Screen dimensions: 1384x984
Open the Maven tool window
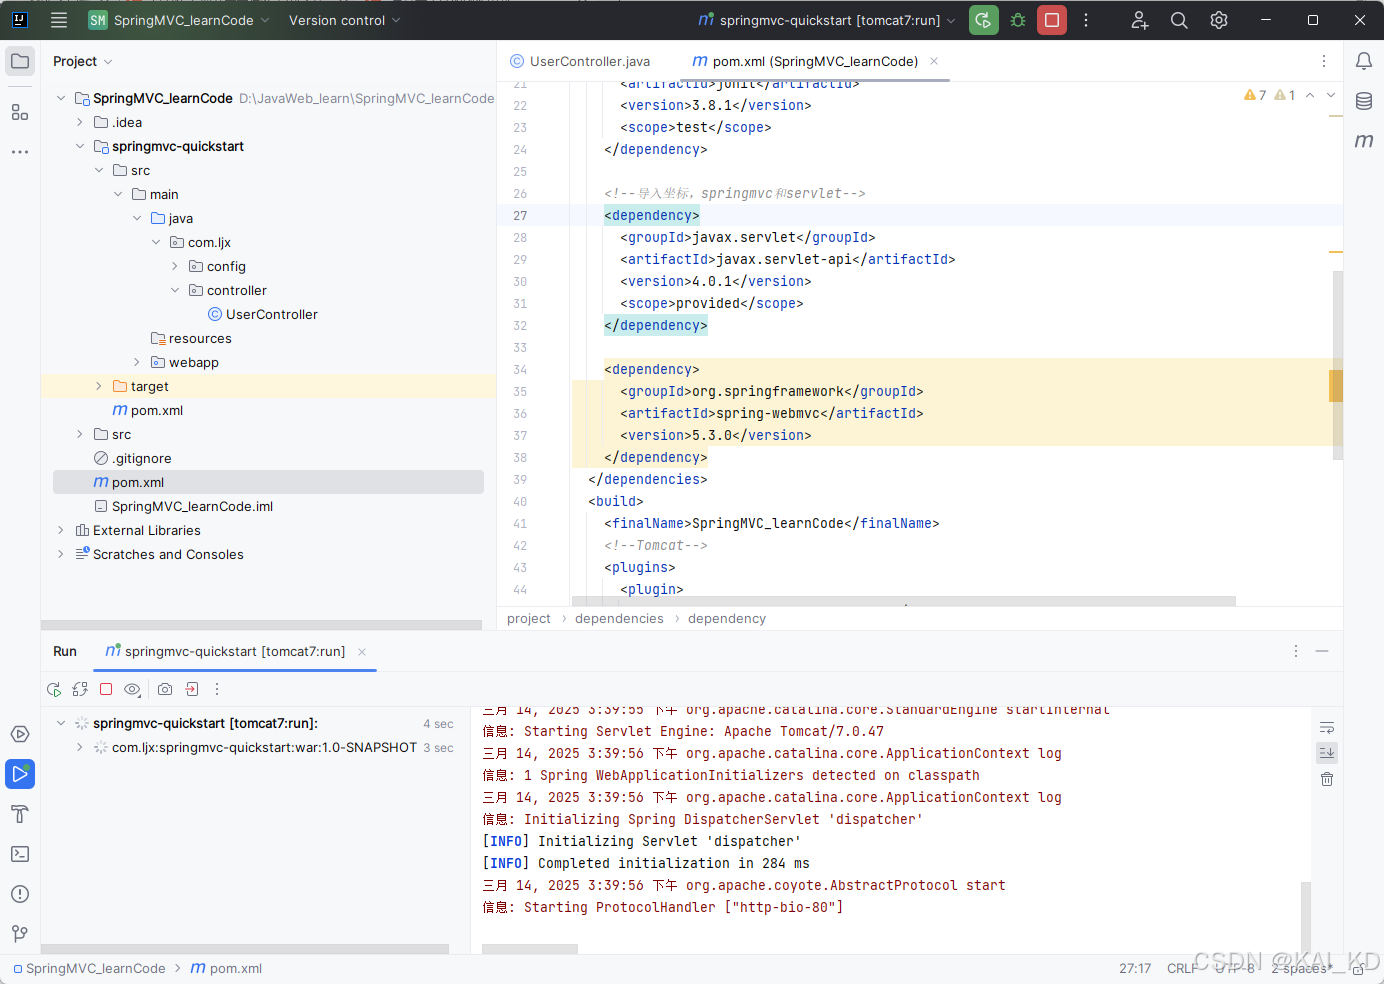1364,141
